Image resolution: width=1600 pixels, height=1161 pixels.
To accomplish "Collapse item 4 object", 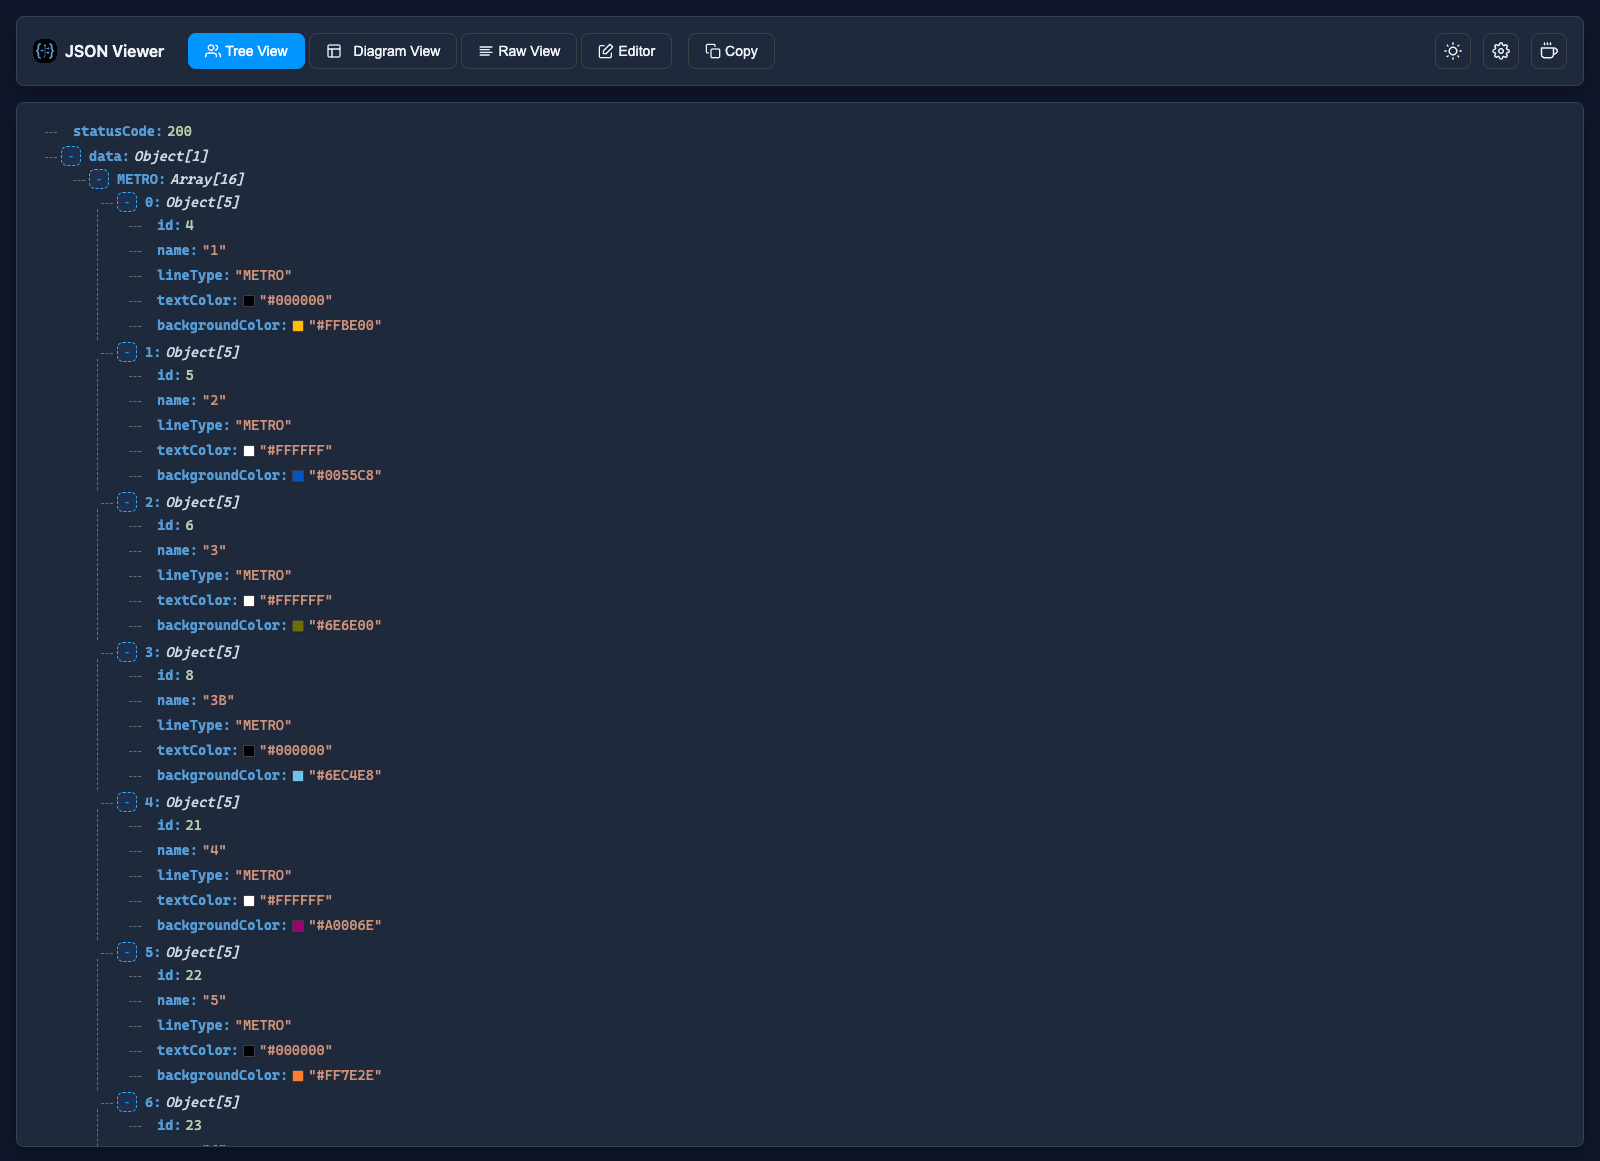I will pyautogui.click(x=127, y=802).
